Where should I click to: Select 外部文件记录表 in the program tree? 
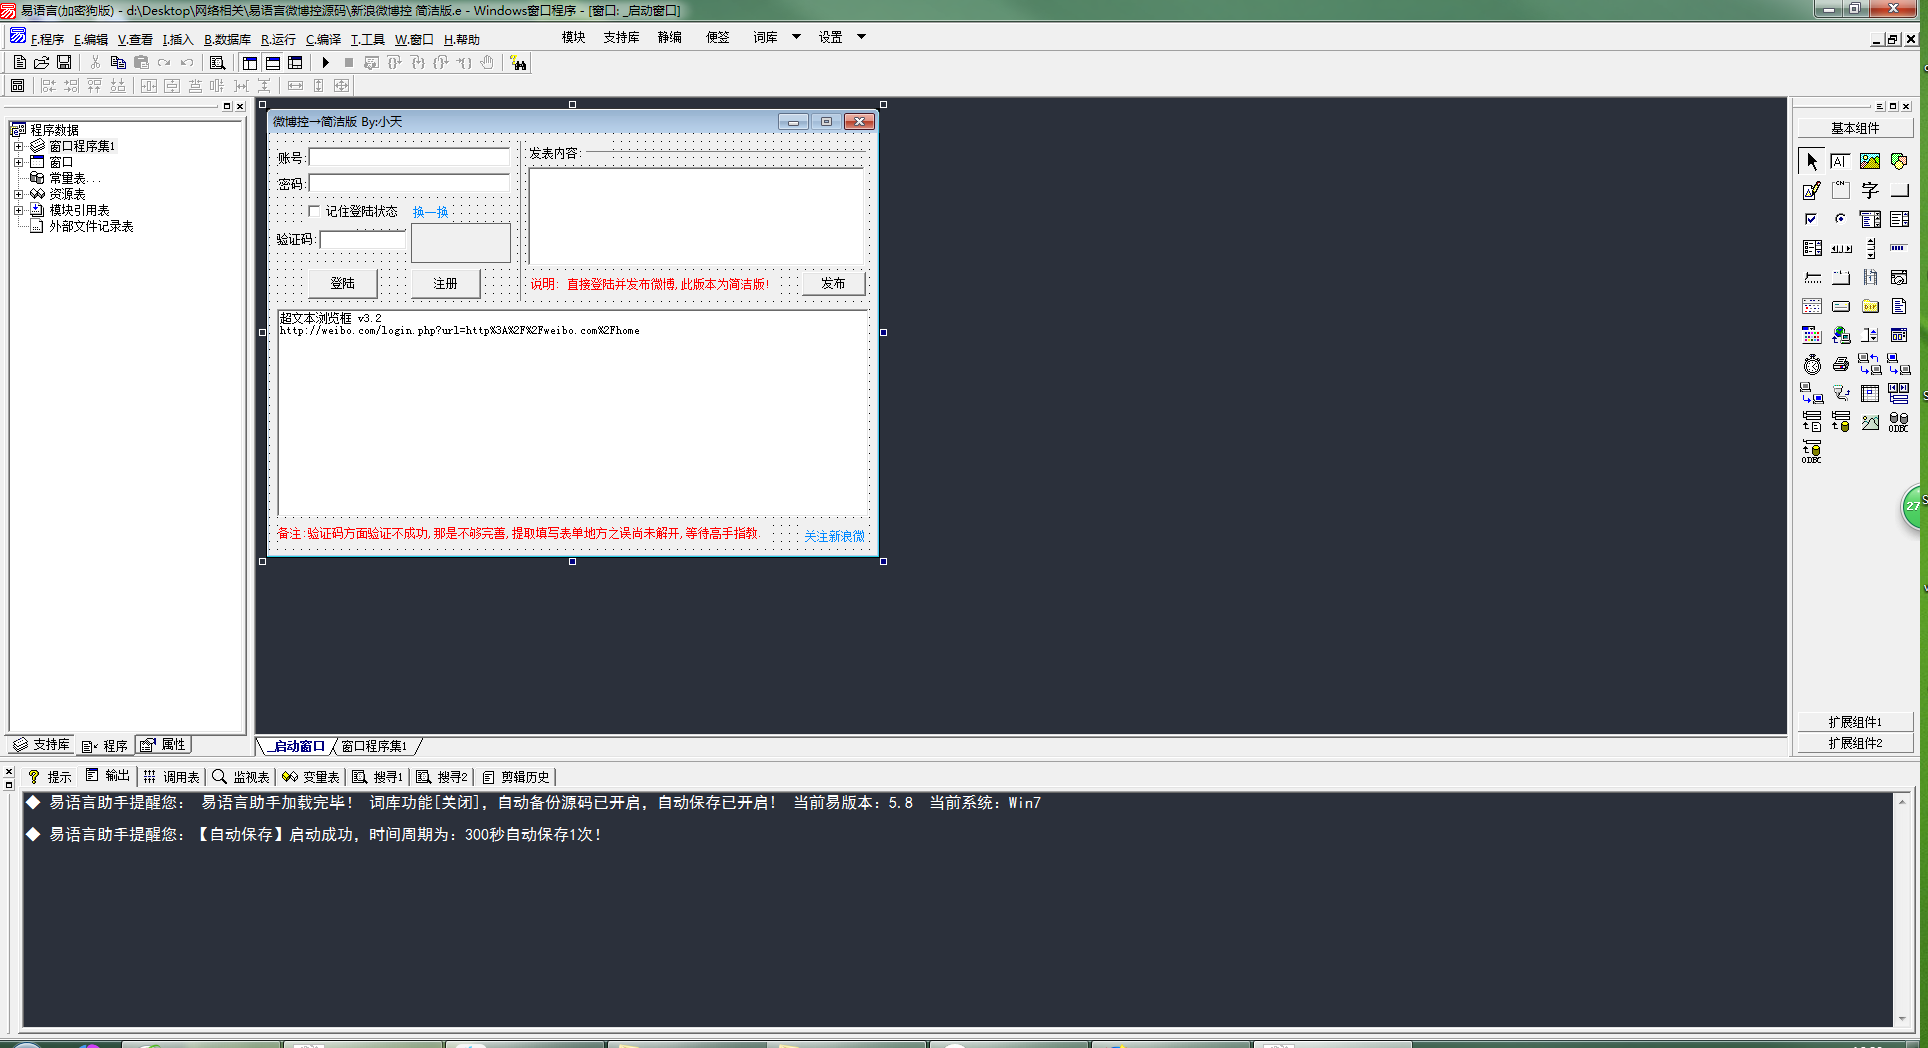coord(91,226)
